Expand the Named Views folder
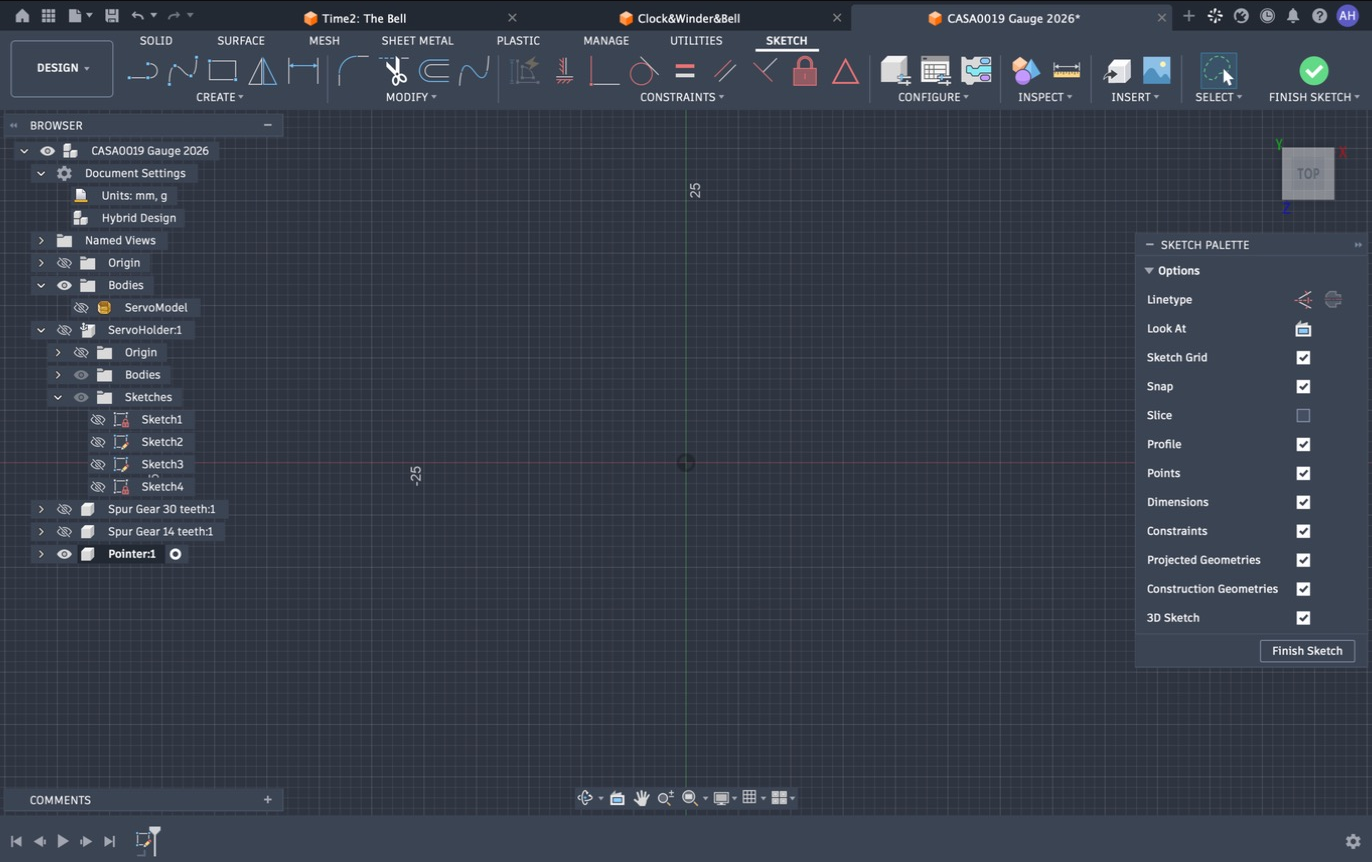1372x862 pixels. click(41, 241)
